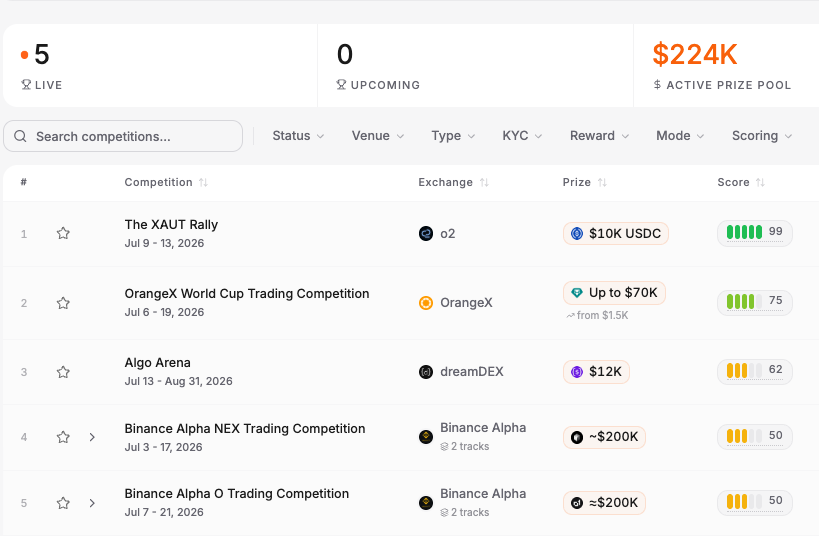
Task: Click the OrangeX exchange name
Action: [x=466, y=302]
